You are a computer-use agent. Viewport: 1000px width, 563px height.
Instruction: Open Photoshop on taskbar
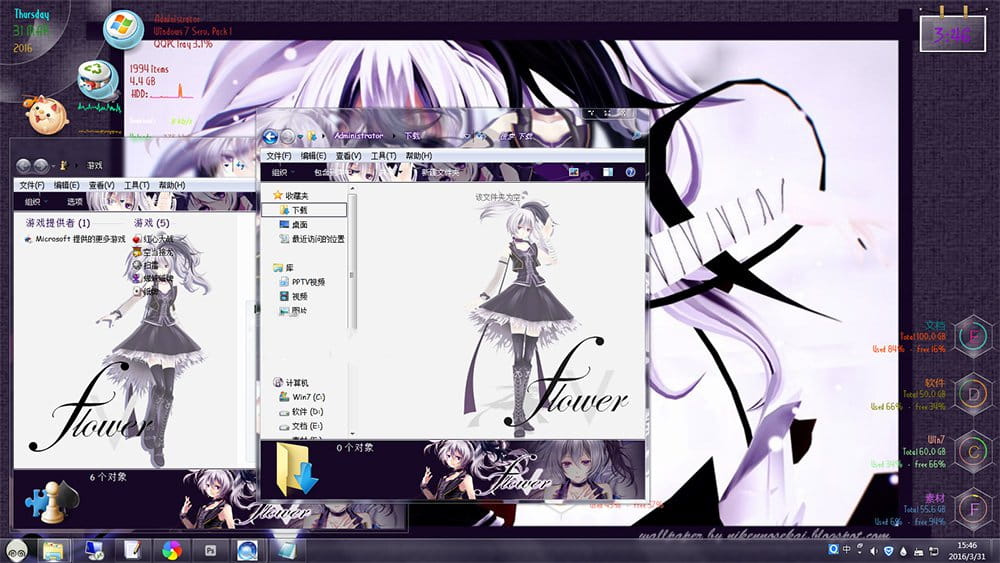pos(210,550)
